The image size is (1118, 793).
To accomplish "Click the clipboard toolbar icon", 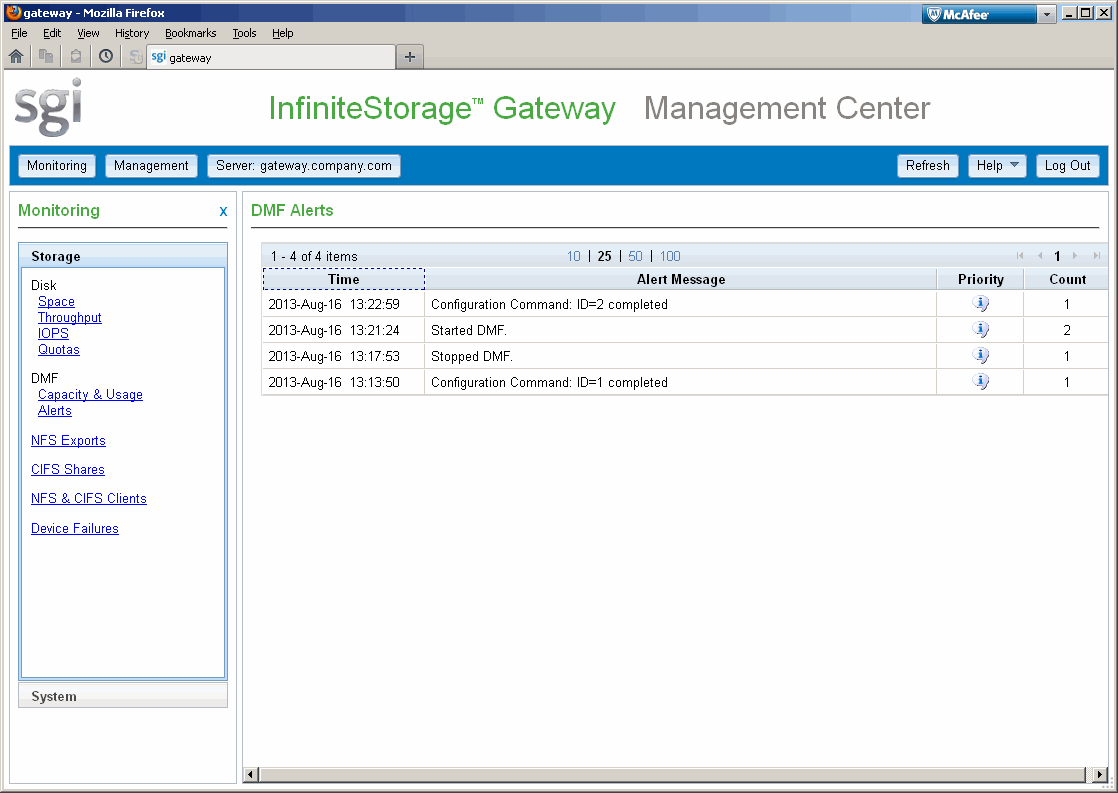I will (76, 56).
